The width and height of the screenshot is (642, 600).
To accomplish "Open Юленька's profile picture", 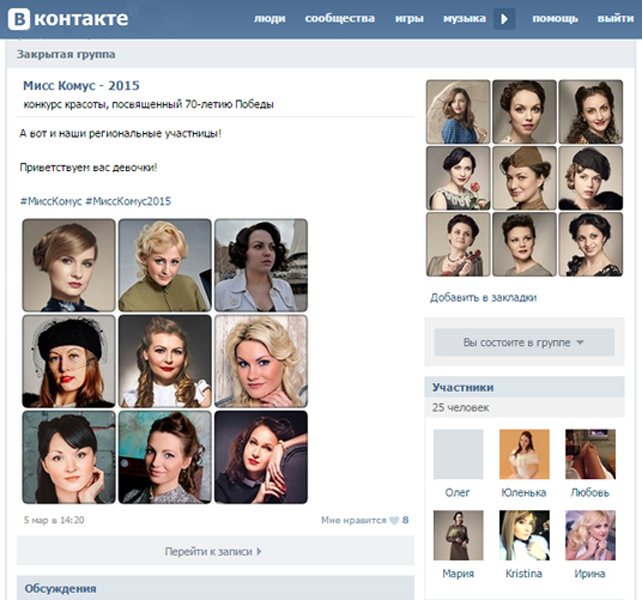I will [x=524, y=454].
